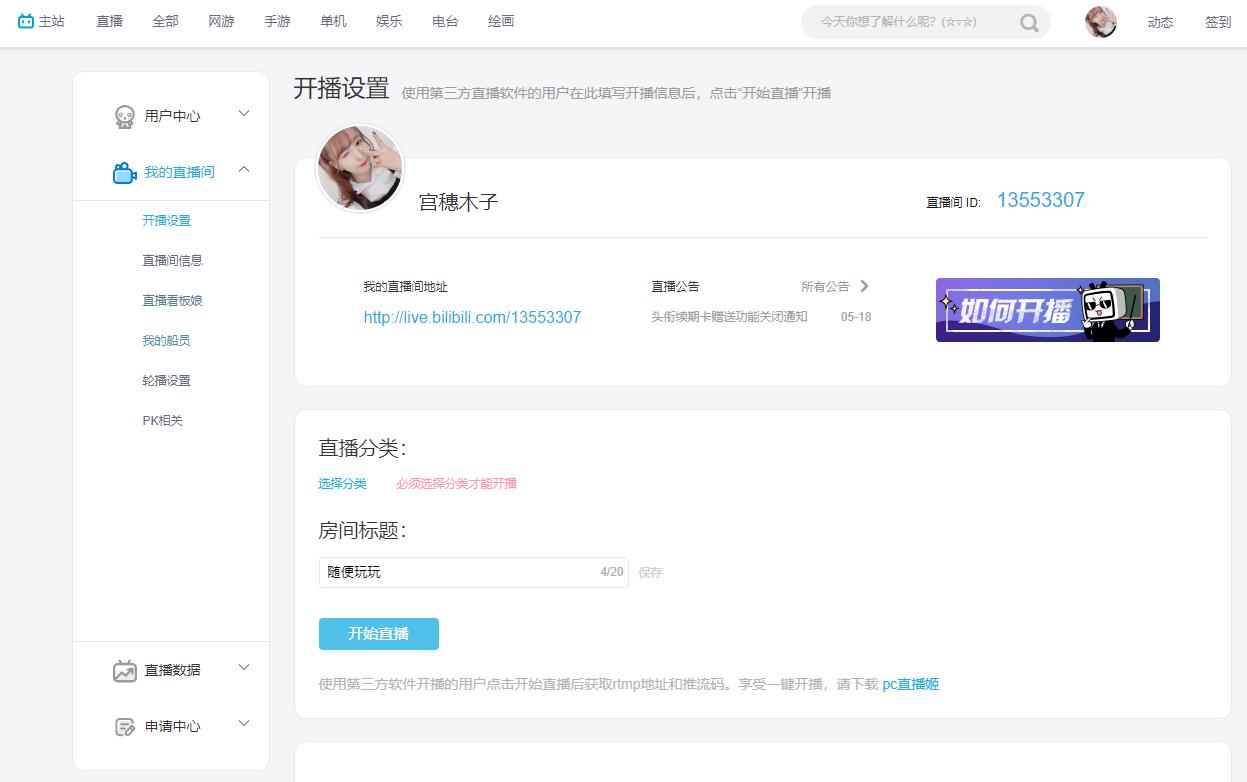The image size is (1247, 782).
Task: Click the 如何开播 banner image
Action: coord(1047,310)
